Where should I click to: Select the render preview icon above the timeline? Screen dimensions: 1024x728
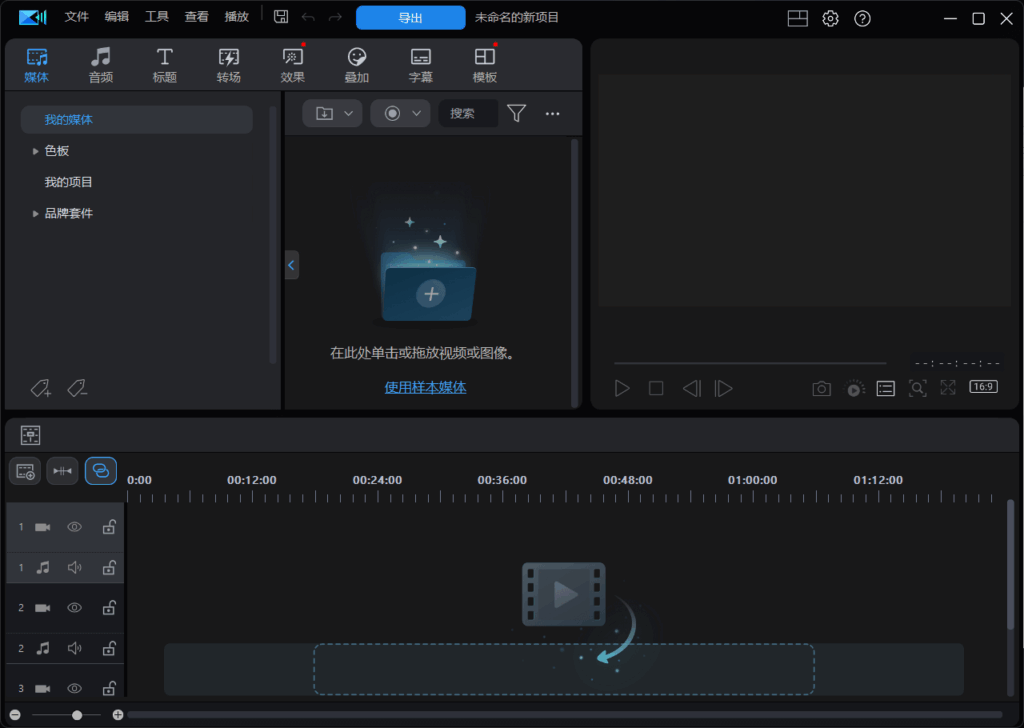point(855,388)
